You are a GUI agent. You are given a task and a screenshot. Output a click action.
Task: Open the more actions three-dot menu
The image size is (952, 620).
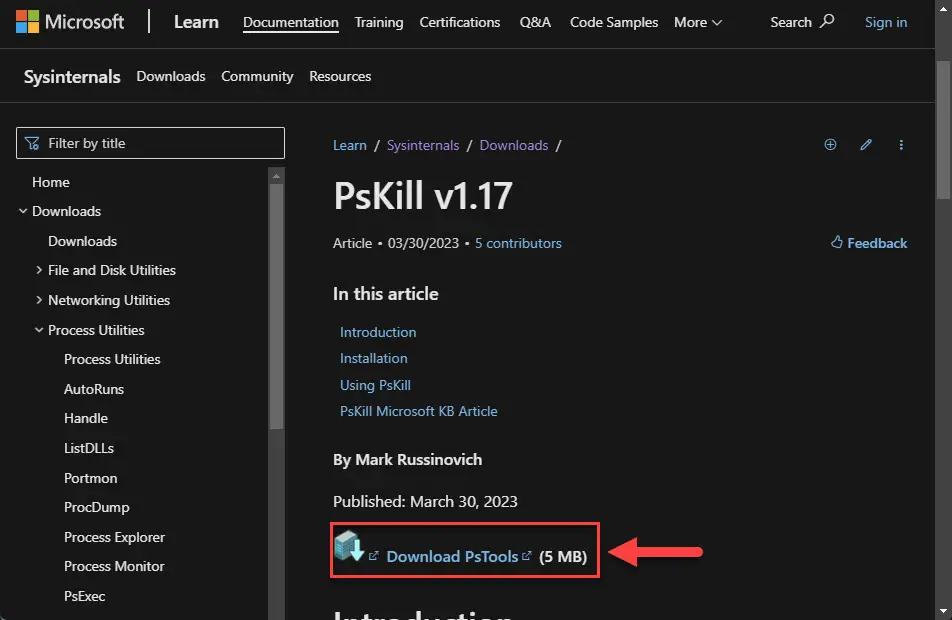(901, 145)
